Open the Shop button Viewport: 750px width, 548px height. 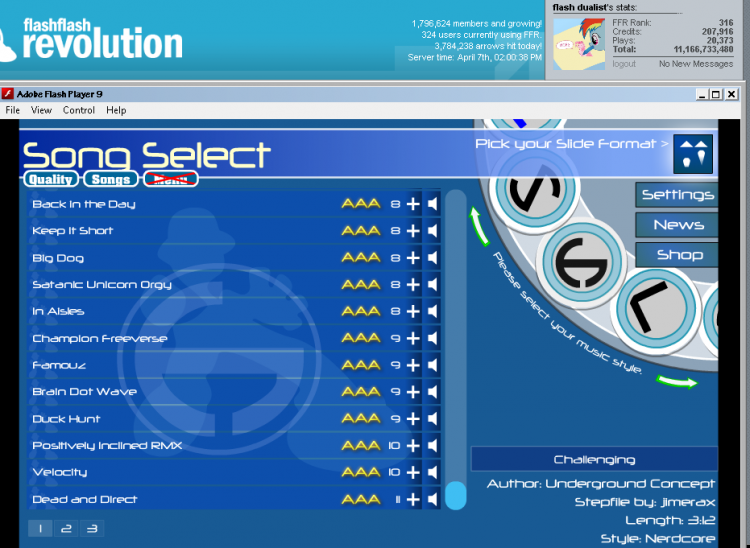(677, 254)
